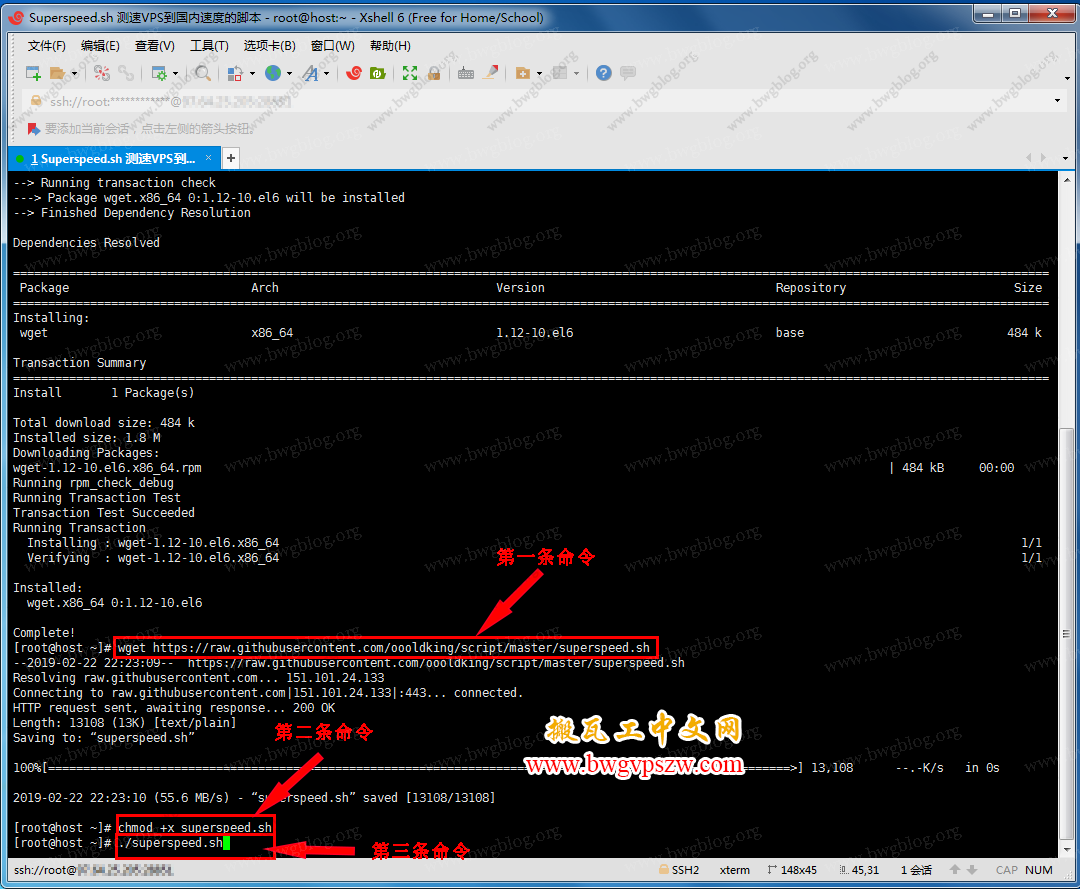The height and width of the screenshot is (889, 1080).
Task: Click the 'Dependencies Resolved' terminal line
Action: click(x=86, y=242)
